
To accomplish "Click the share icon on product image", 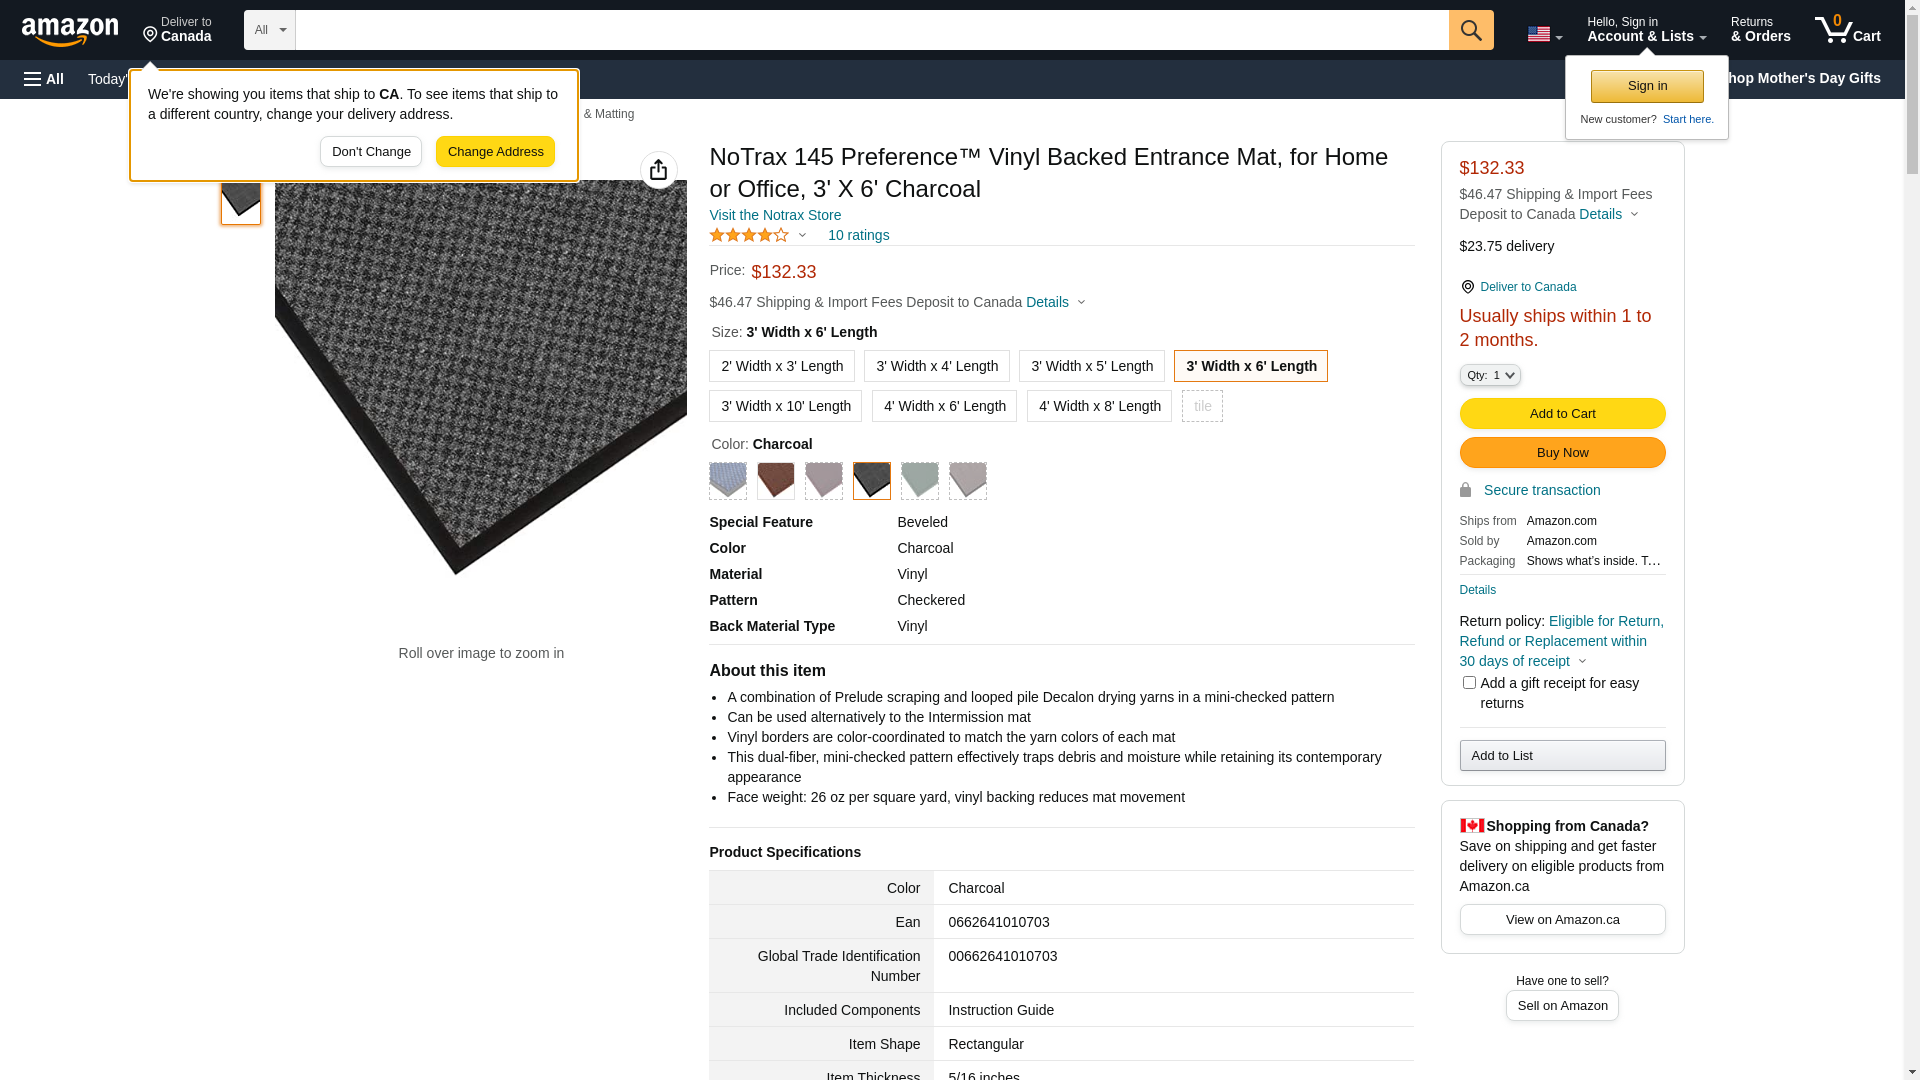I will pyautogui.click(x=658, y=170).
